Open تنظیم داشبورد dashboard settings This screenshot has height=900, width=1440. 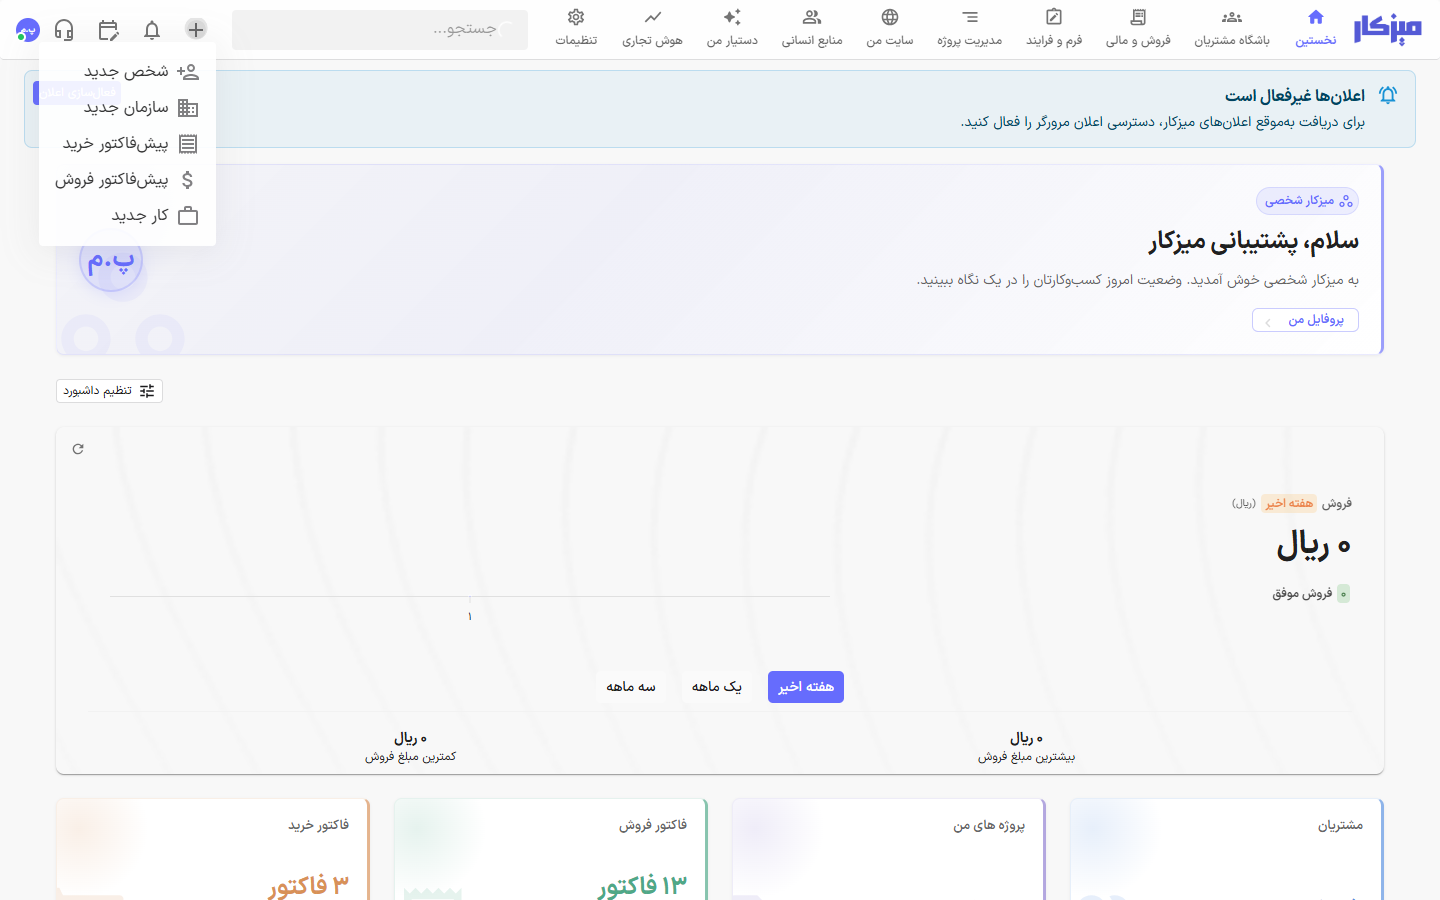click(x=109, y=391)
